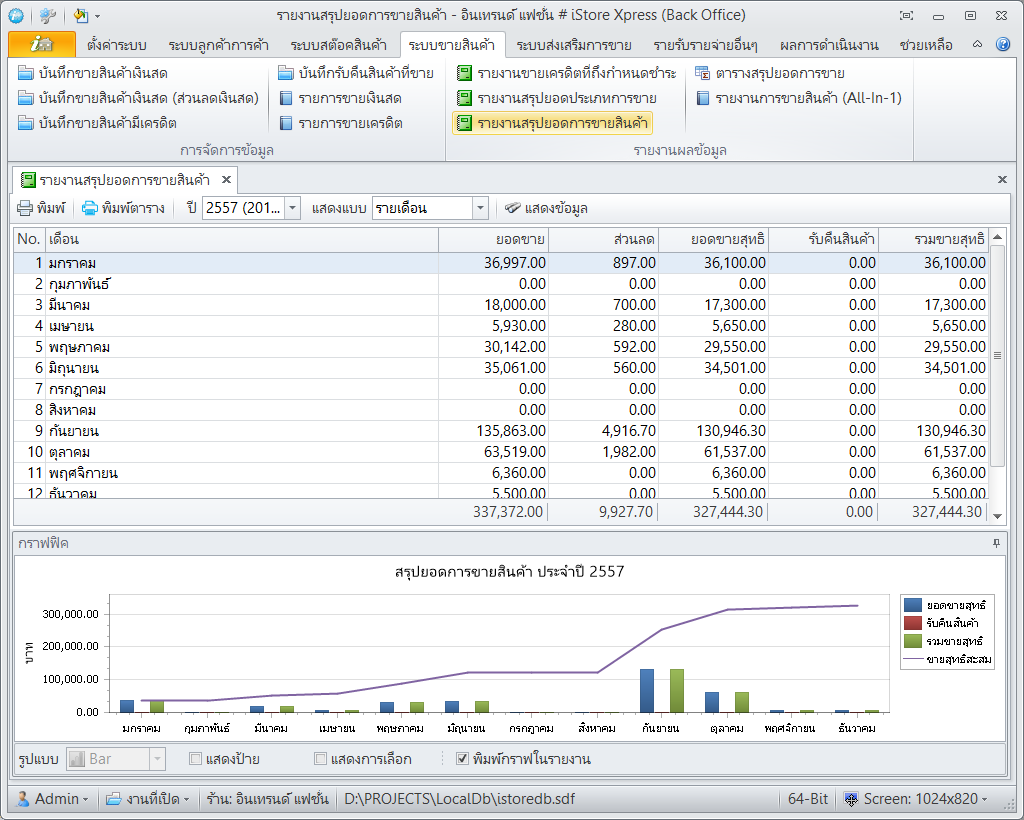The width and height of the screenshot is (1024, 820).
Task: Open รายงานขายเครดิตที่ถึงกำหนดชำระ report
Action: tap(566, 73)
